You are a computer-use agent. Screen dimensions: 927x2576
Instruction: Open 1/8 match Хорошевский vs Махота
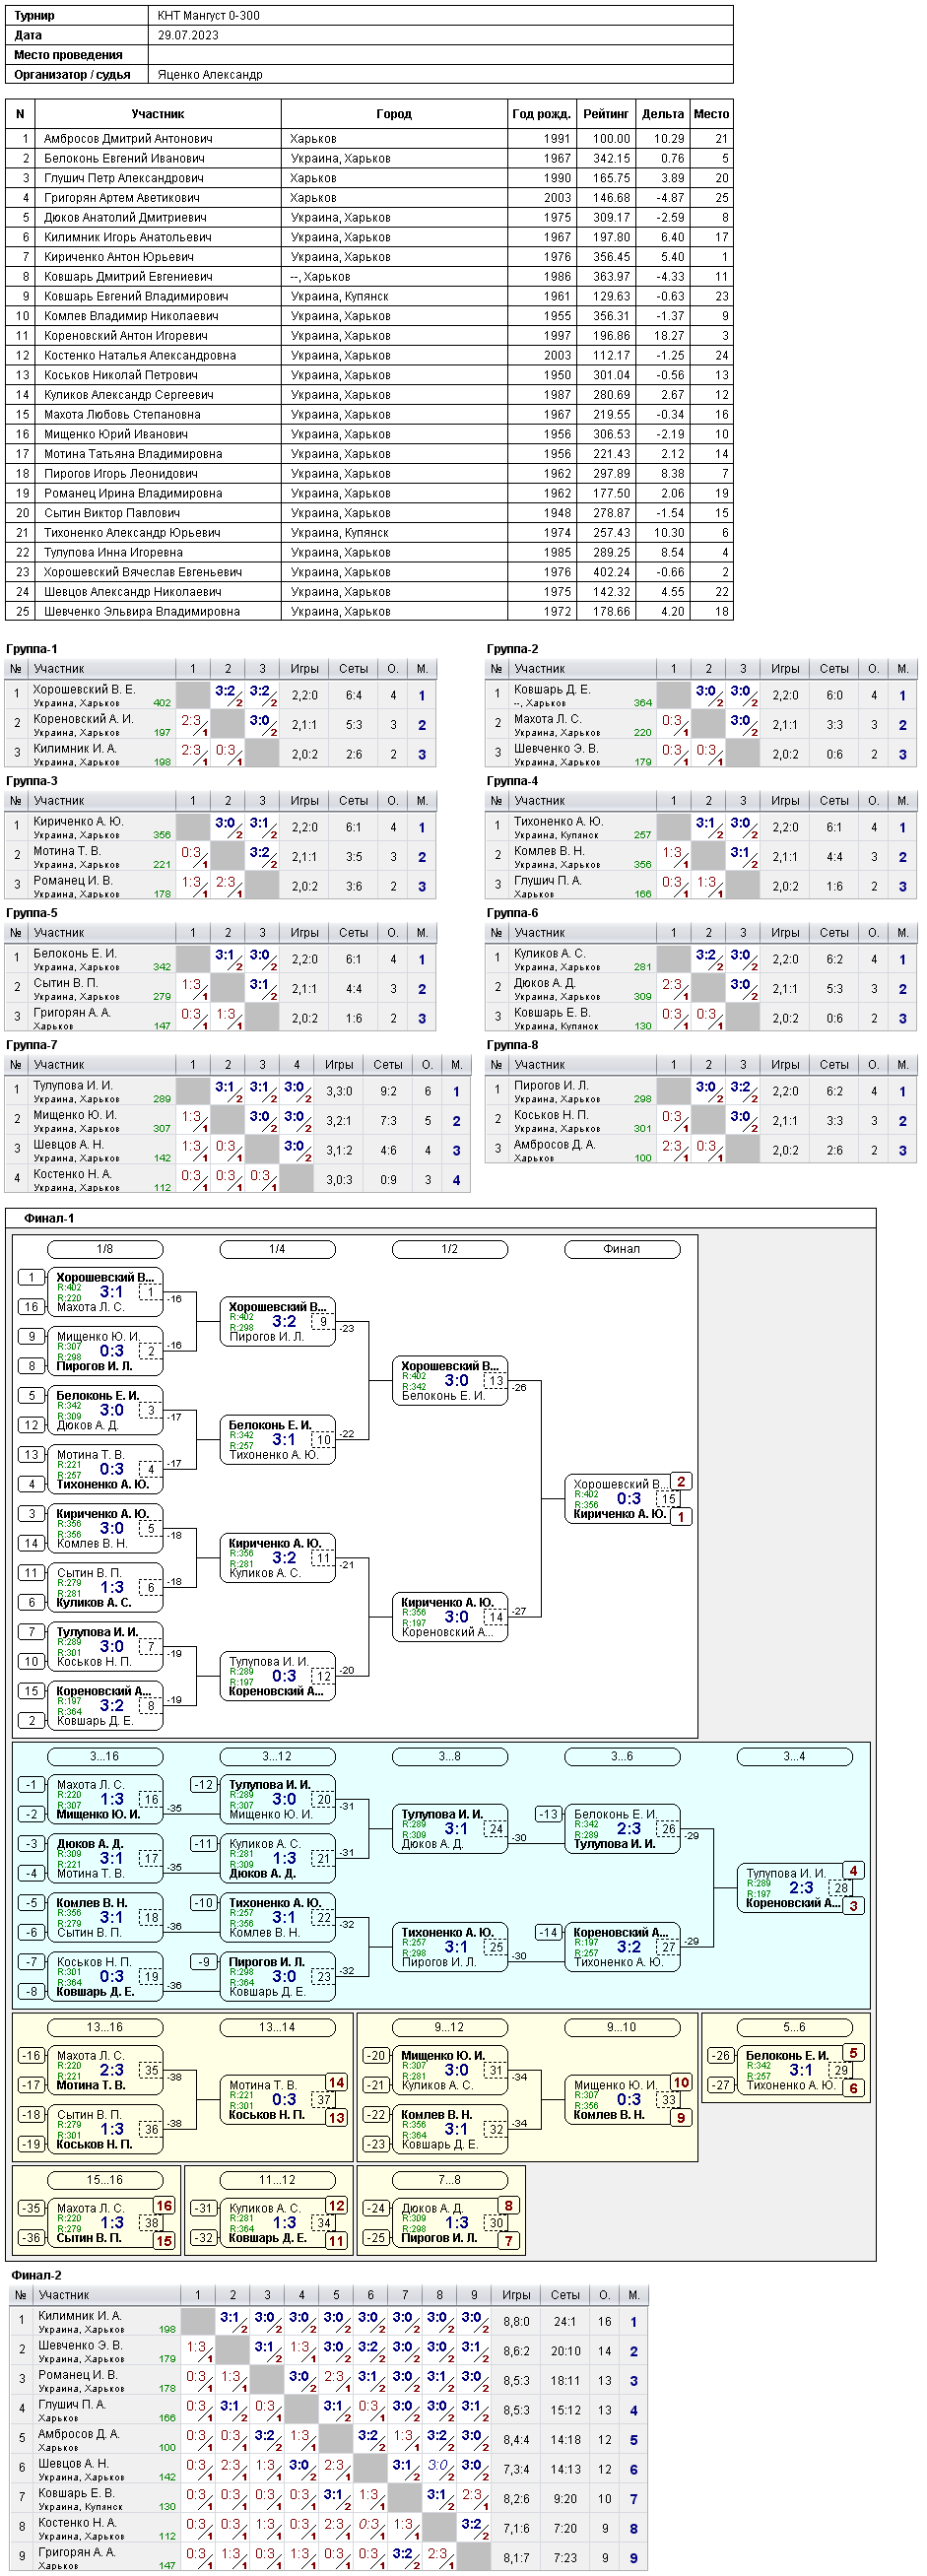click(x=105, y=1292)
